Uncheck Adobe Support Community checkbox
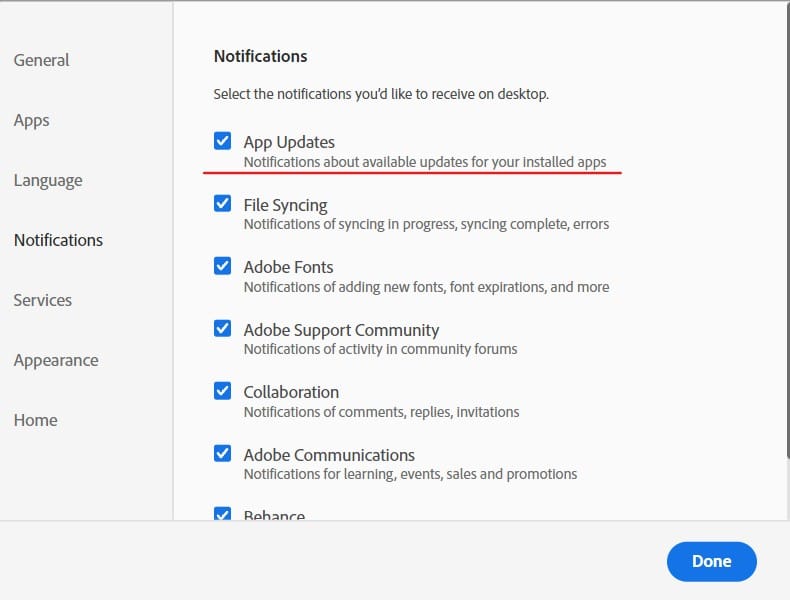Image resolution: width=790 pixels, height=600 pixels. [223, 329]
